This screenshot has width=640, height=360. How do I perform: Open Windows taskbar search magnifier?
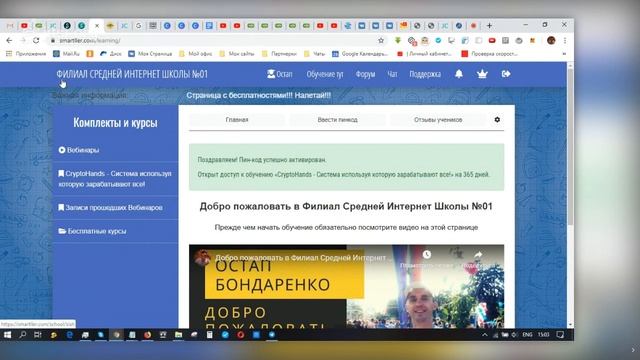tap(22, 335)
